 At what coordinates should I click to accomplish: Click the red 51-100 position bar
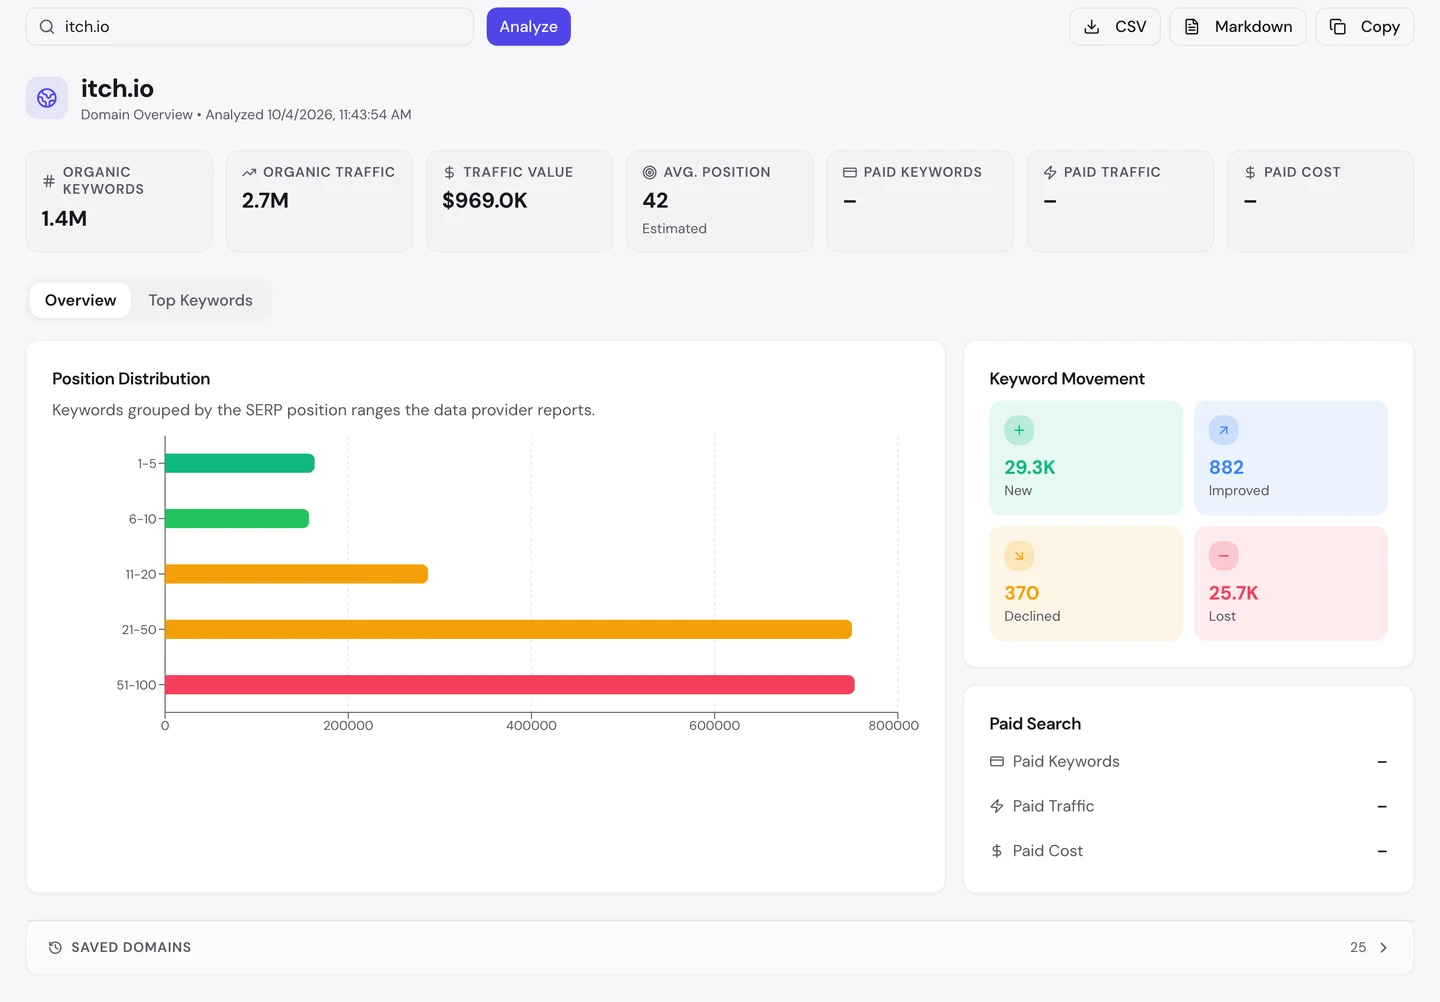[x=510, y=685]
